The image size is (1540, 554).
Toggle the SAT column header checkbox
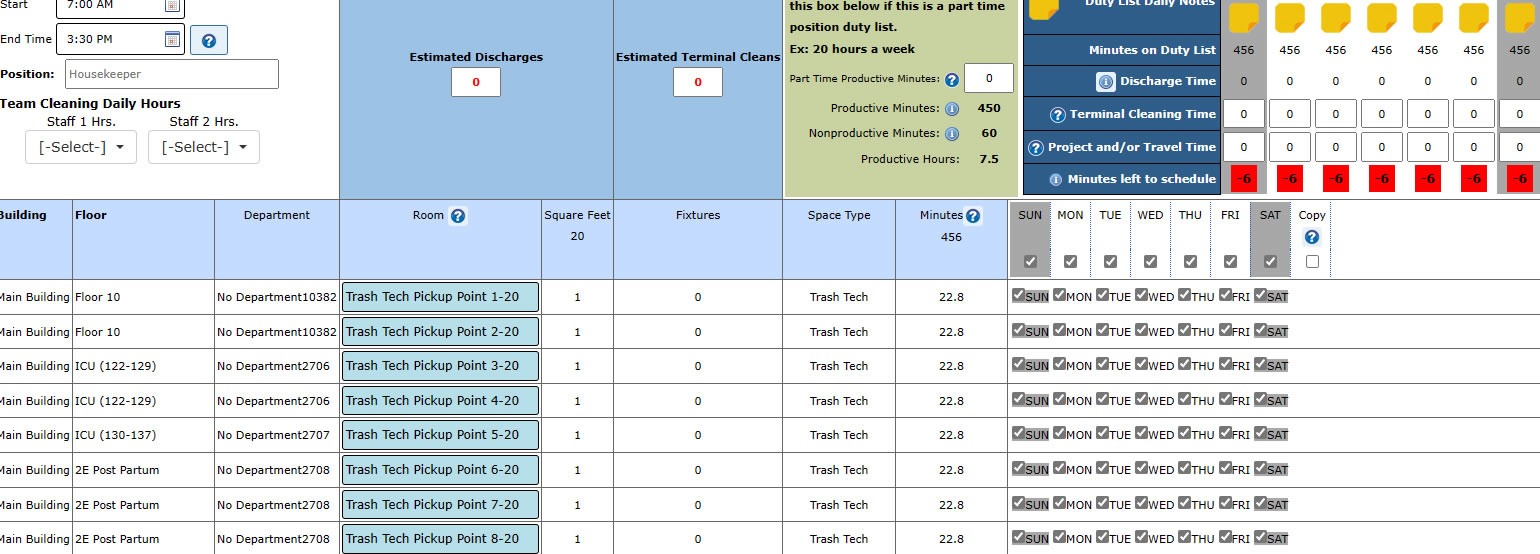pyautogui.click(x=1270, y=262)
